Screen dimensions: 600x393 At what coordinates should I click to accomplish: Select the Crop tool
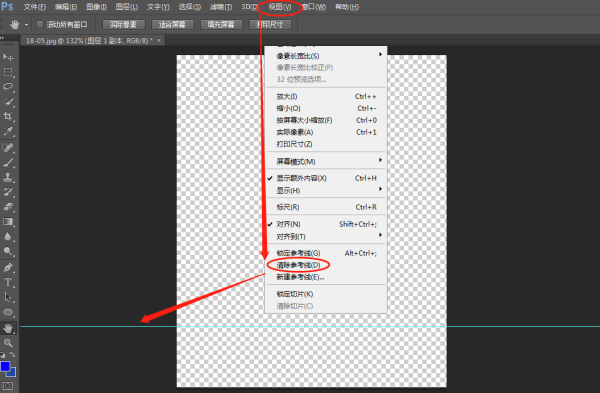(8, 117)
